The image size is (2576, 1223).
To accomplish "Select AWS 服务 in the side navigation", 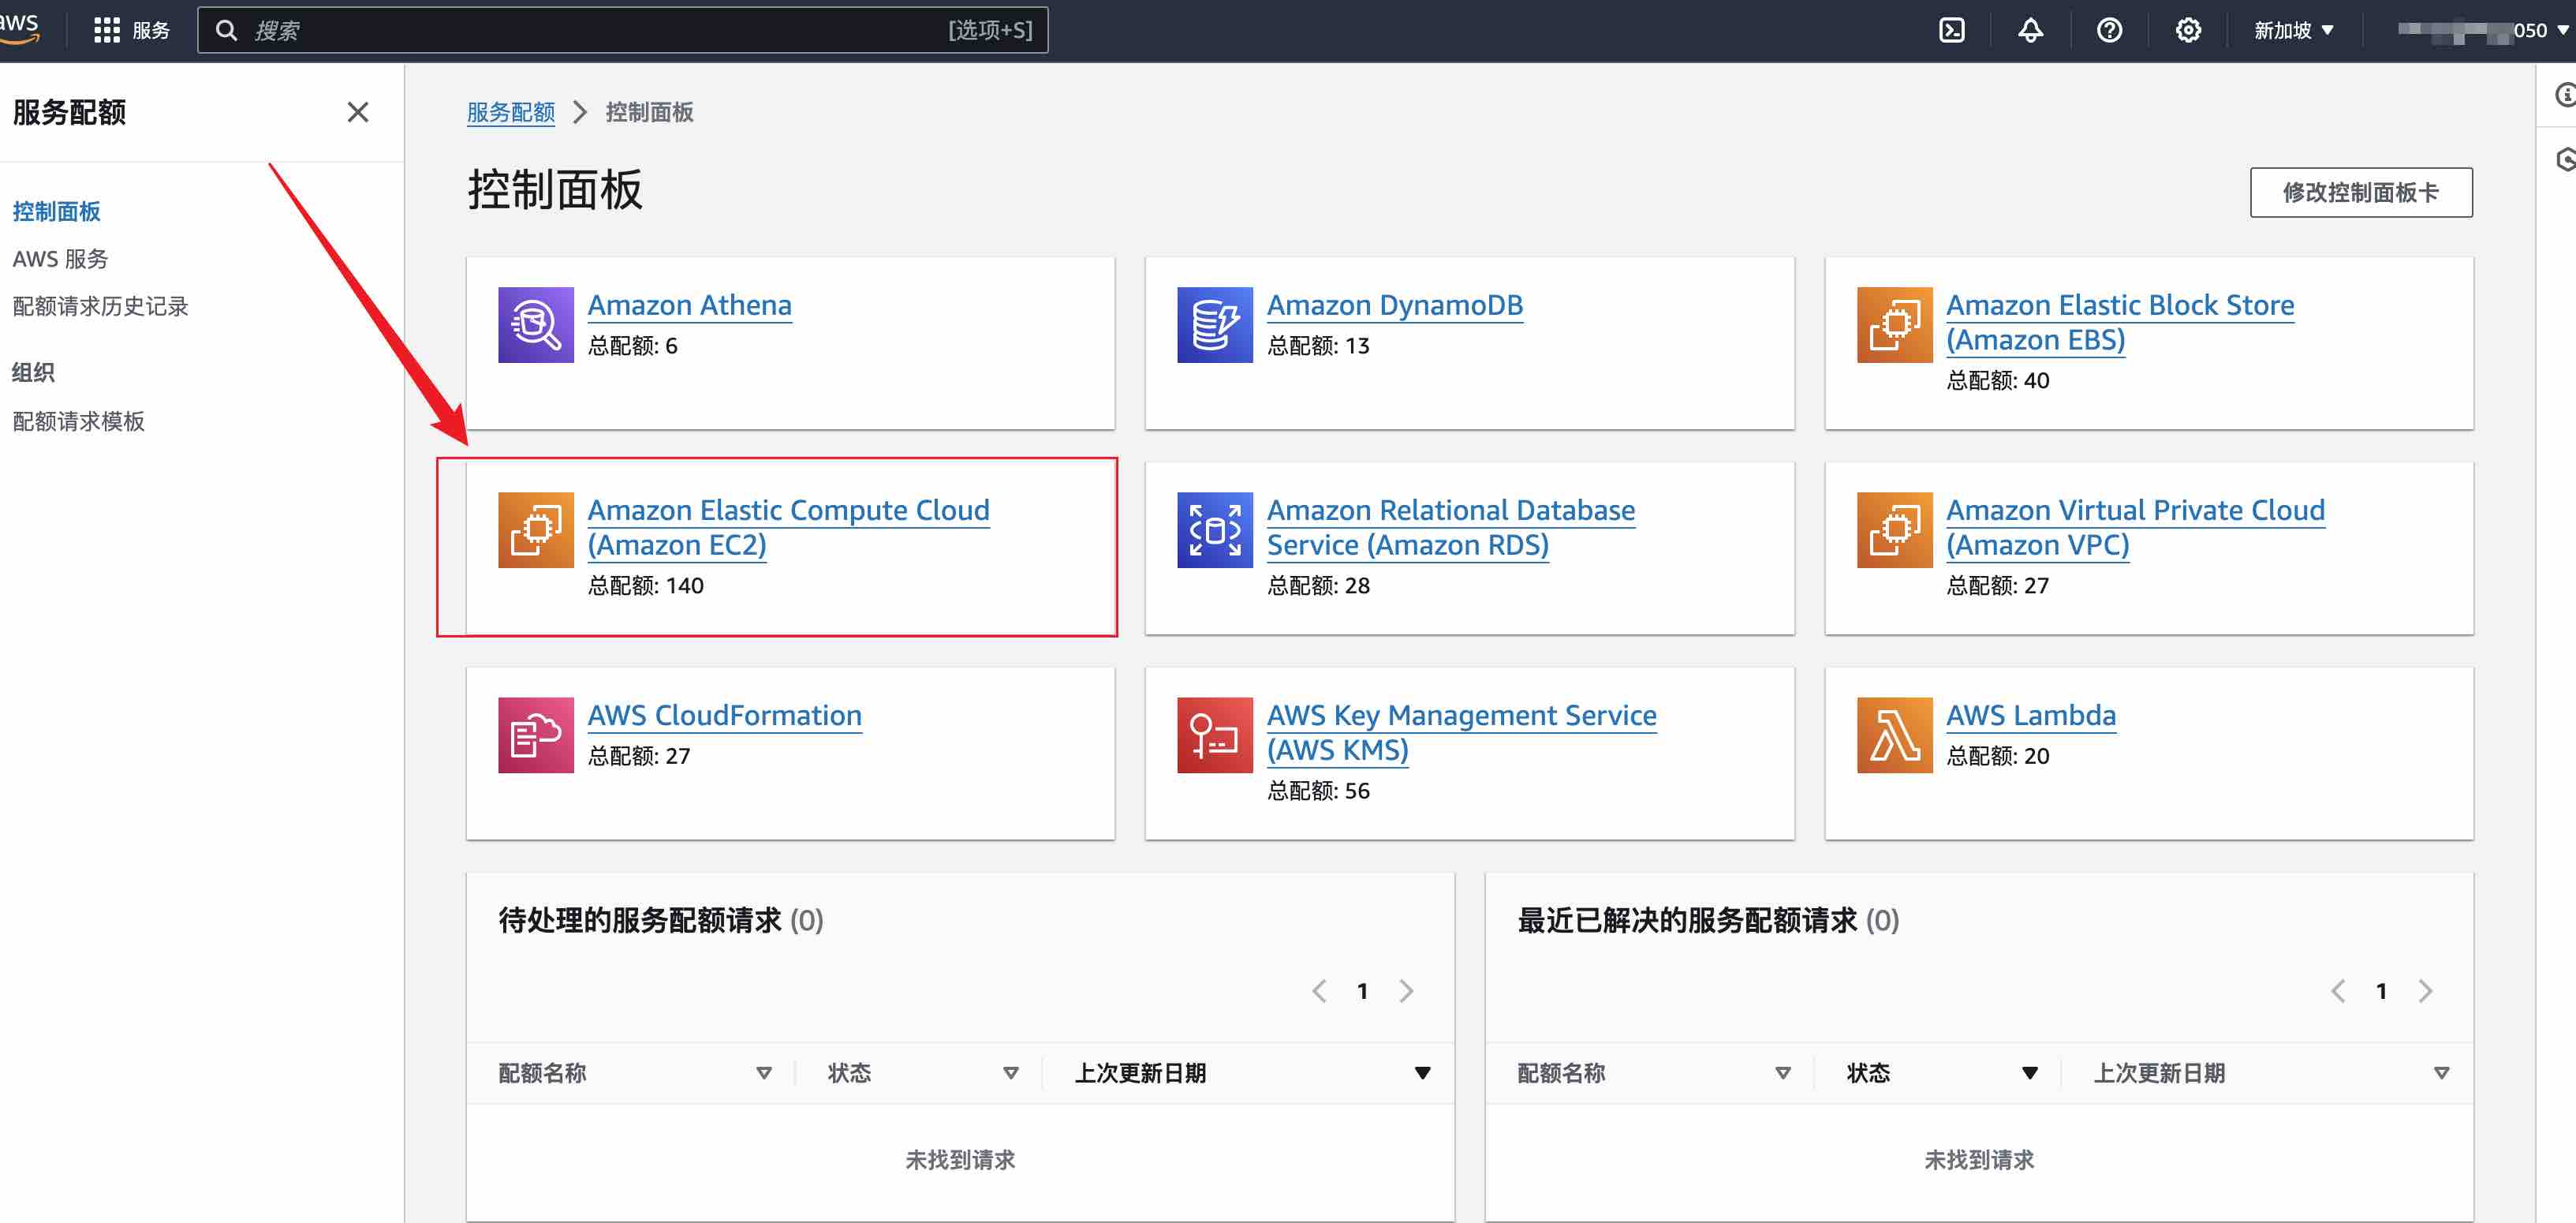I will 60,259.
